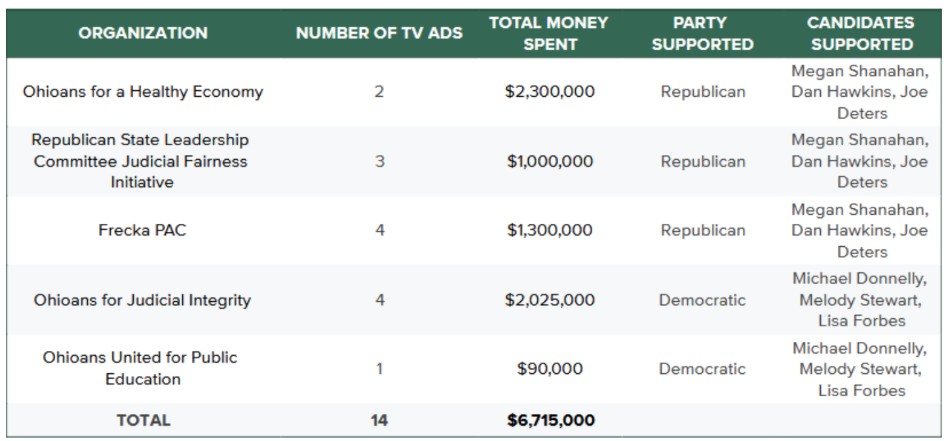Select the TOTAL MONEY SPENT column header

tap(549, 33)
